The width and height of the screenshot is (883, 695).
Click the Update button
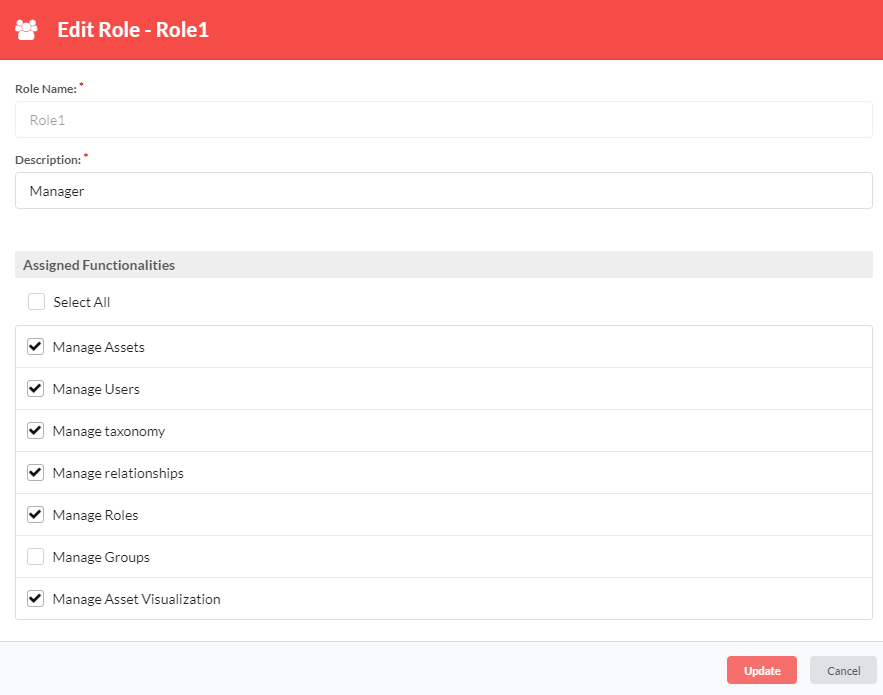761,670
